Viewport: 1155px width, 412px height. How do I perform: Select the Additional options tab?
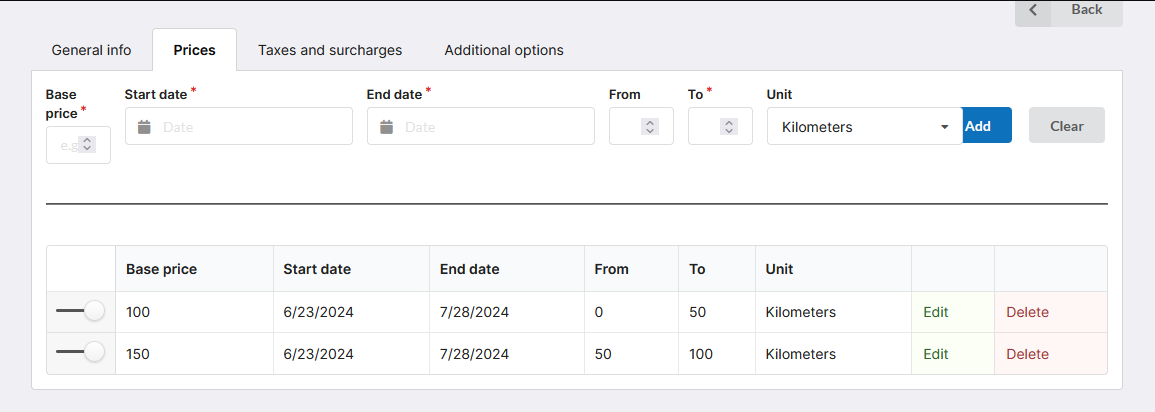504,50
